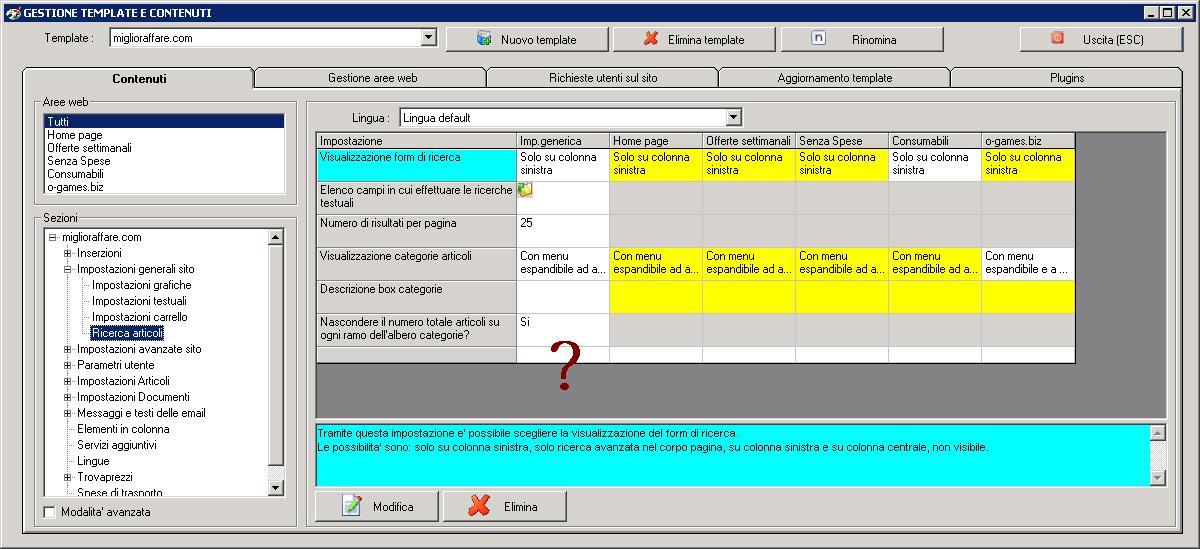Click the Sezioni tree scroll down arrow
Screen dimensions: 1200x549
point(277,487)
